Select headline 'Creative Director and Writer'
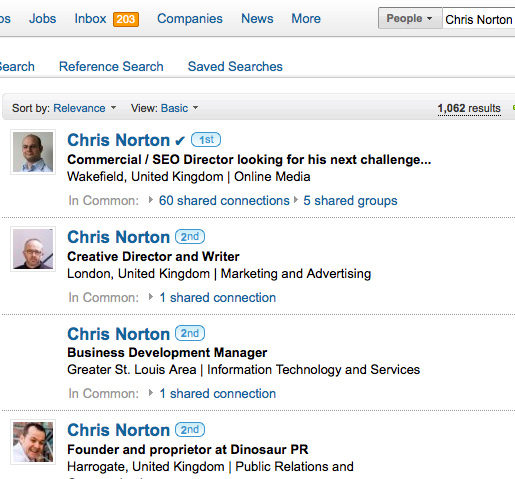 coord(153,257)
